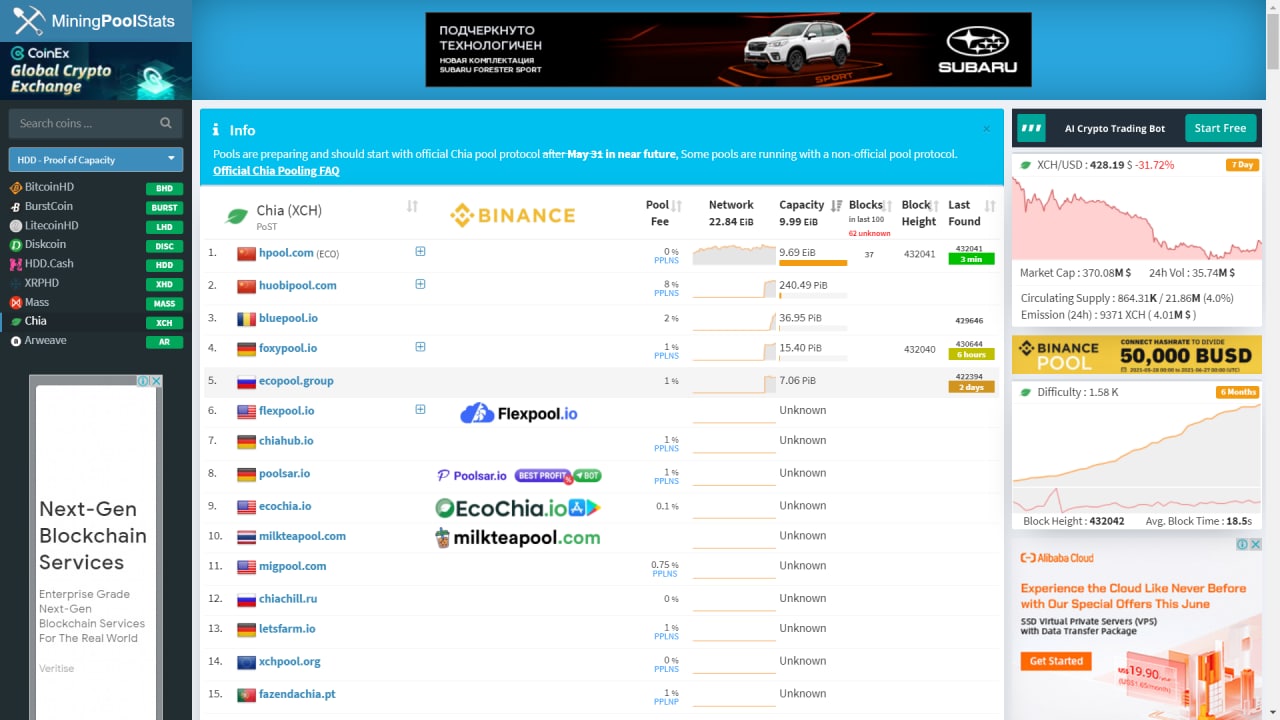
Task: Click China flag next to hpool.com
Action: 246,254
